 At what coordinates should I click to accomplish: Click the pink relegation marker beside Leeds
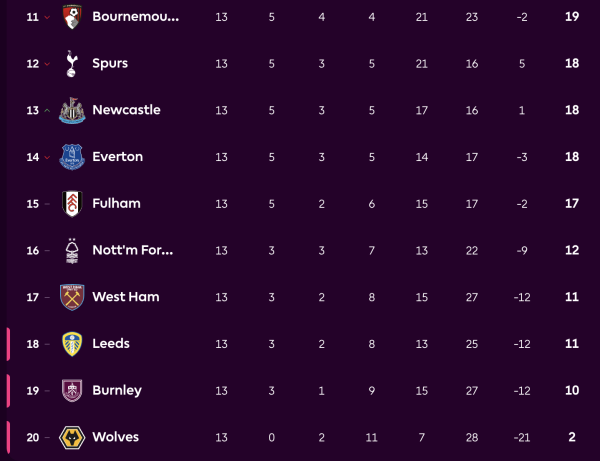tap(8, 343)
